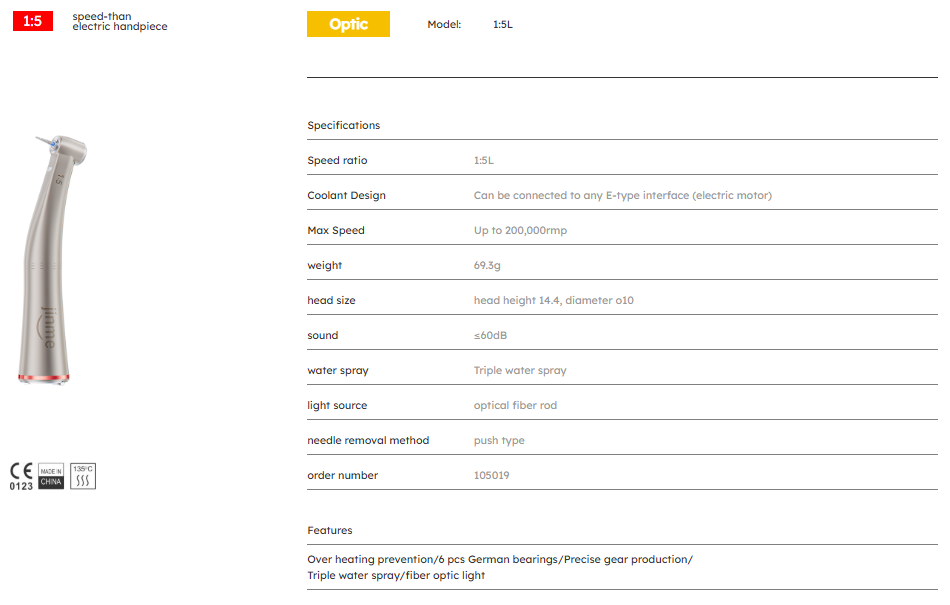Select the Speed ratio row label
This screenshot has height=605, width=950.
click(x=337, y=160)
